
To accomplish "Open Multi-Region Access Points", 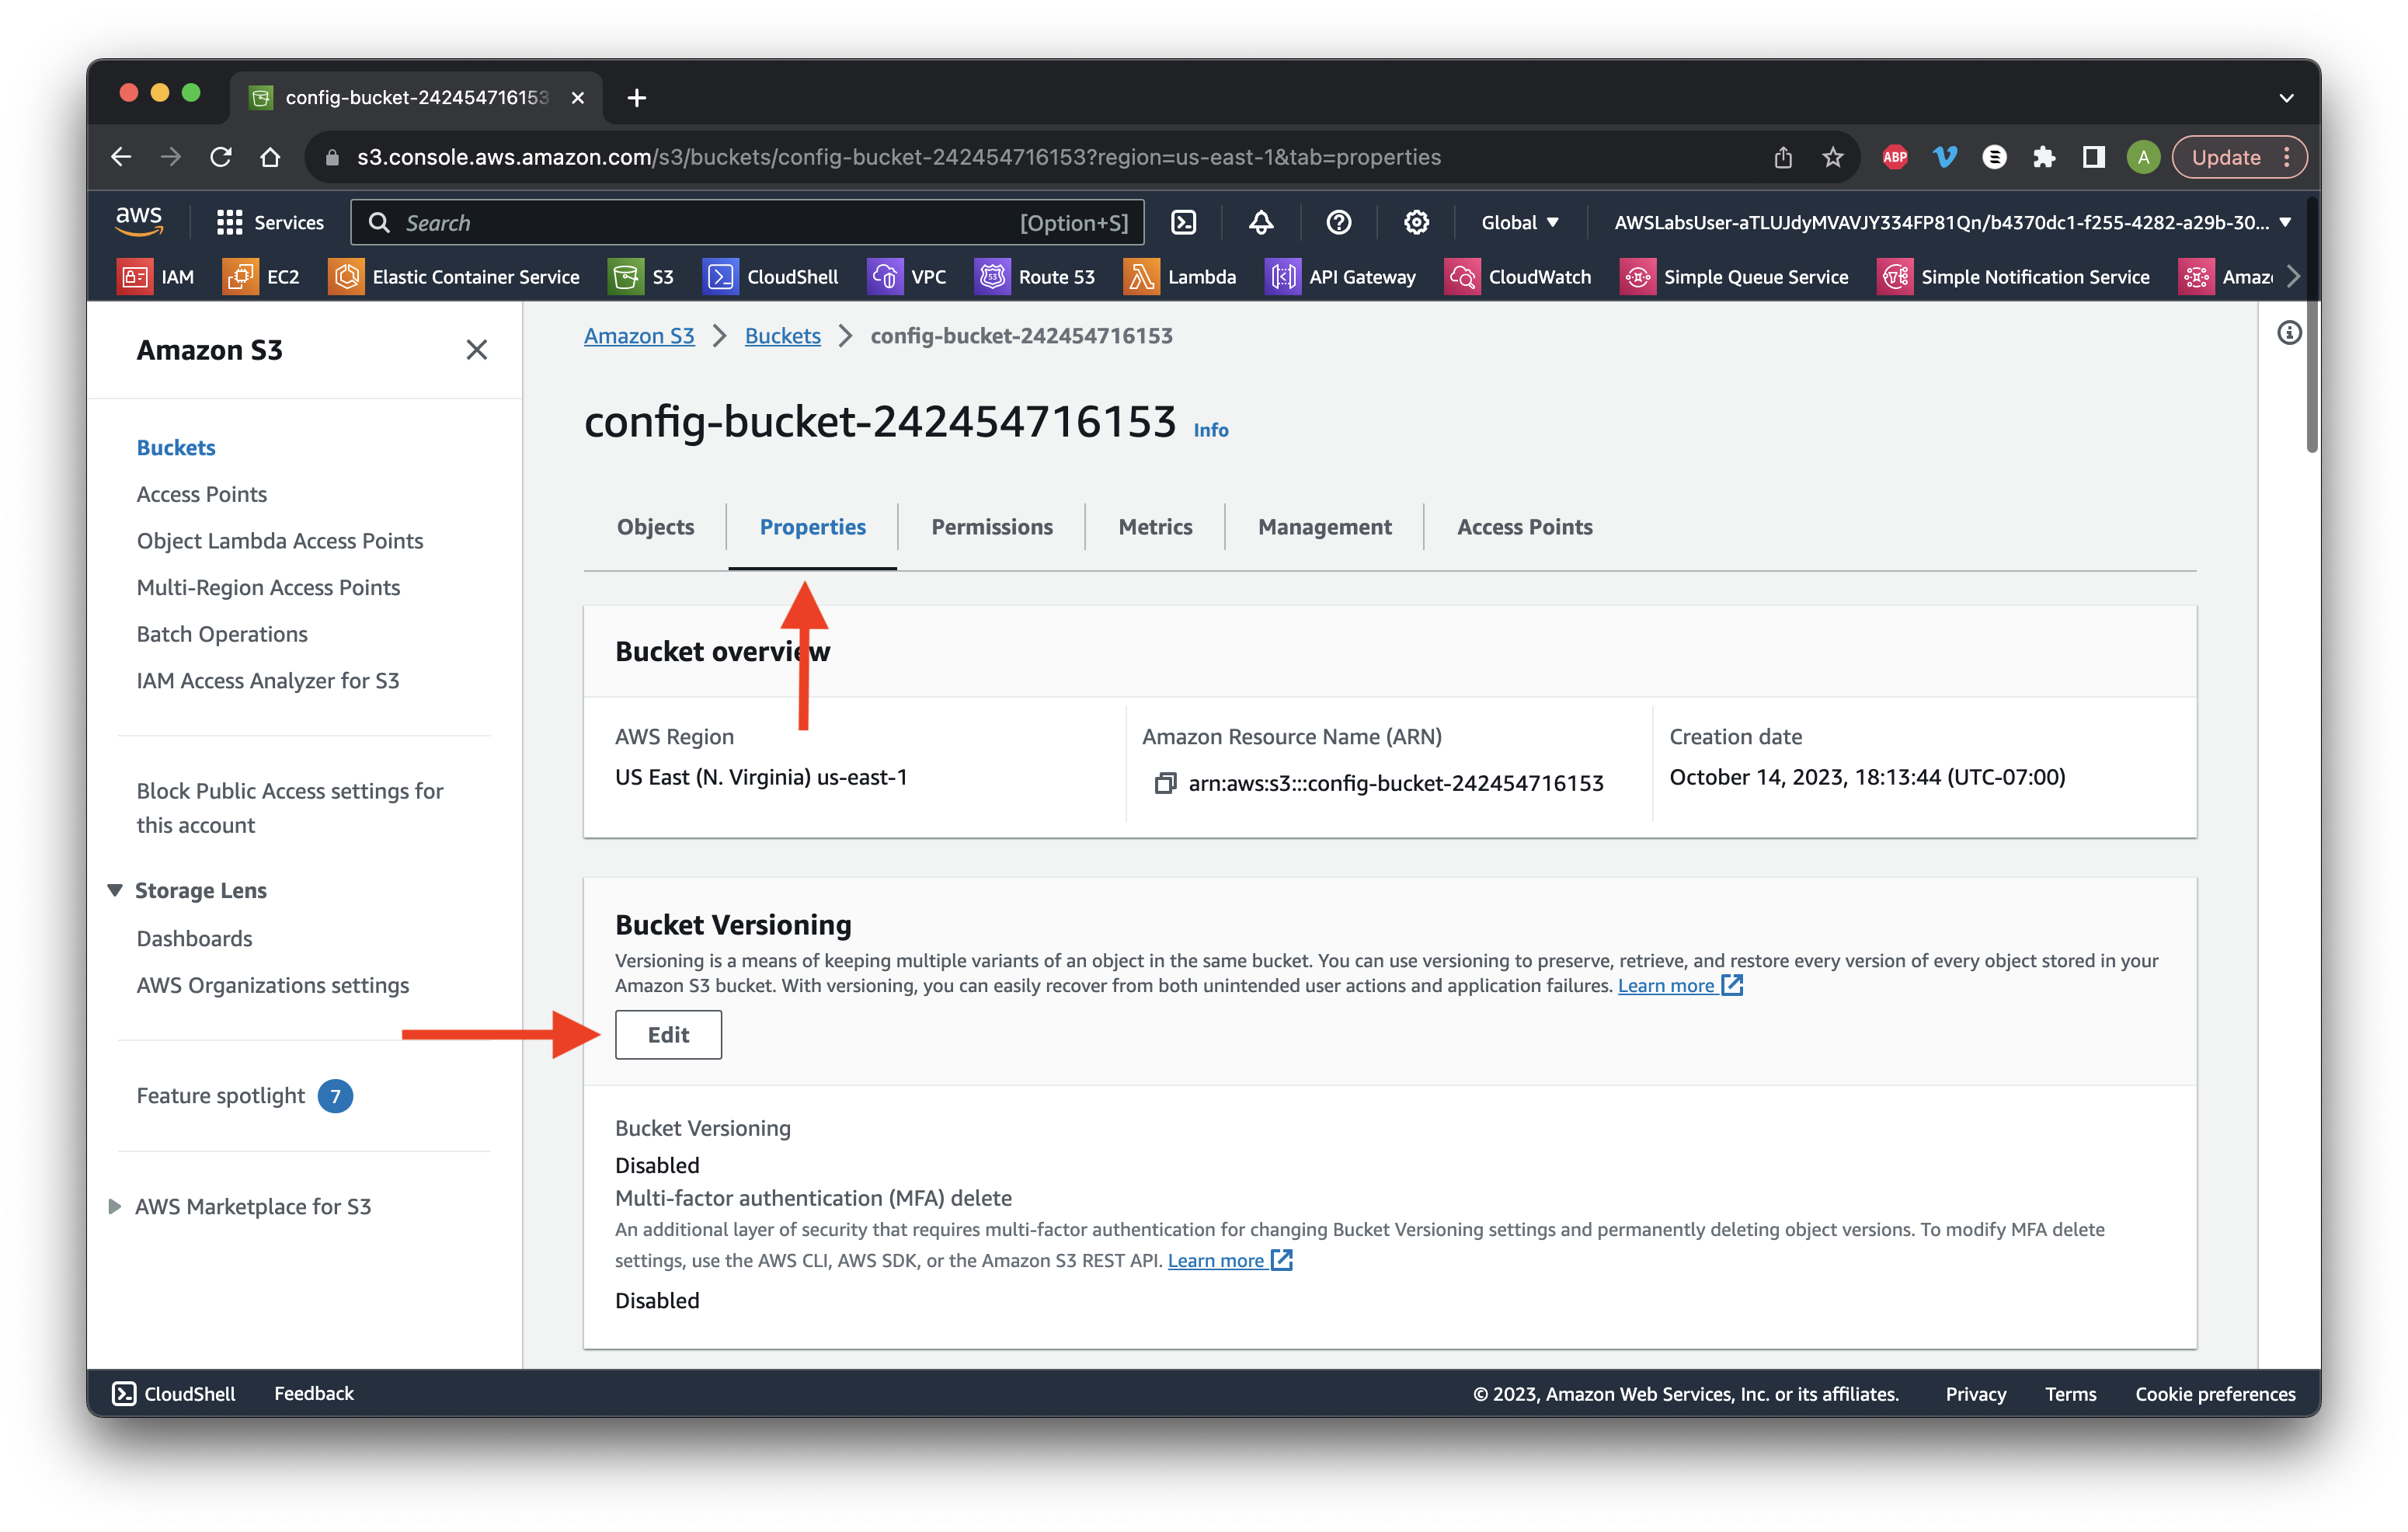I will (x=268, y=587).
